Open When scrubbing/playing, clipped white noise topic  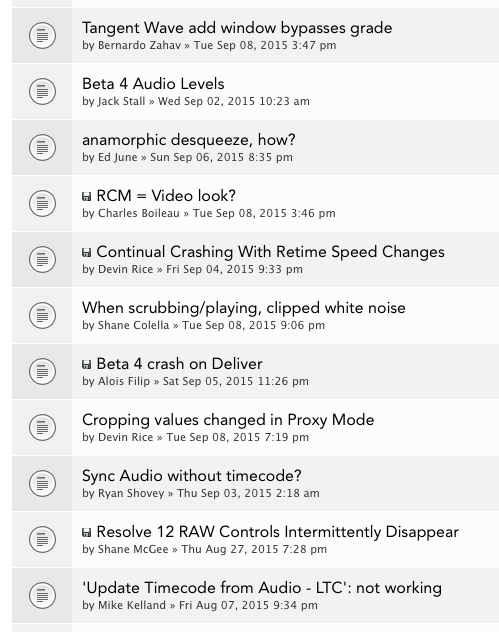click(x=243, y=308)
